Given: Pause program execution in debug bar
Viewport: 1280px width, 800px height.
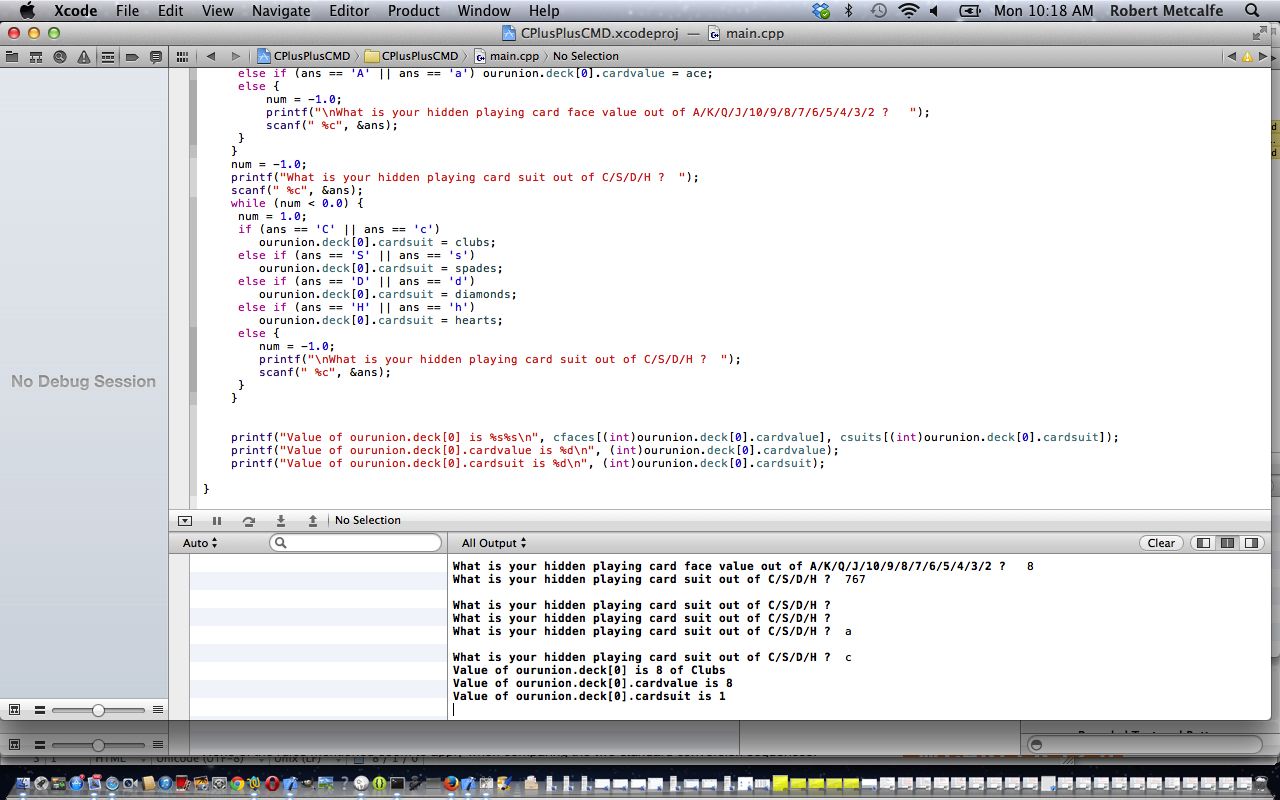Looking at the screenshot, I should (x=217, y=520).
